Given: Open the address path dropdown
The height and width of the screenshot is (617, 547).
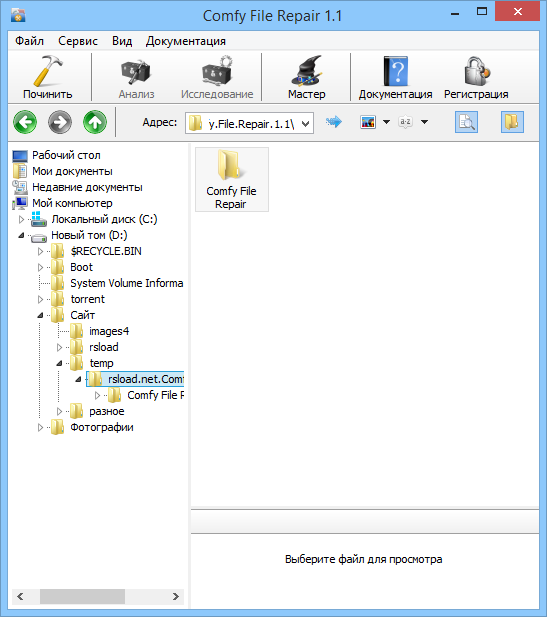Looking at the screenshot, I should coord(305,124).
